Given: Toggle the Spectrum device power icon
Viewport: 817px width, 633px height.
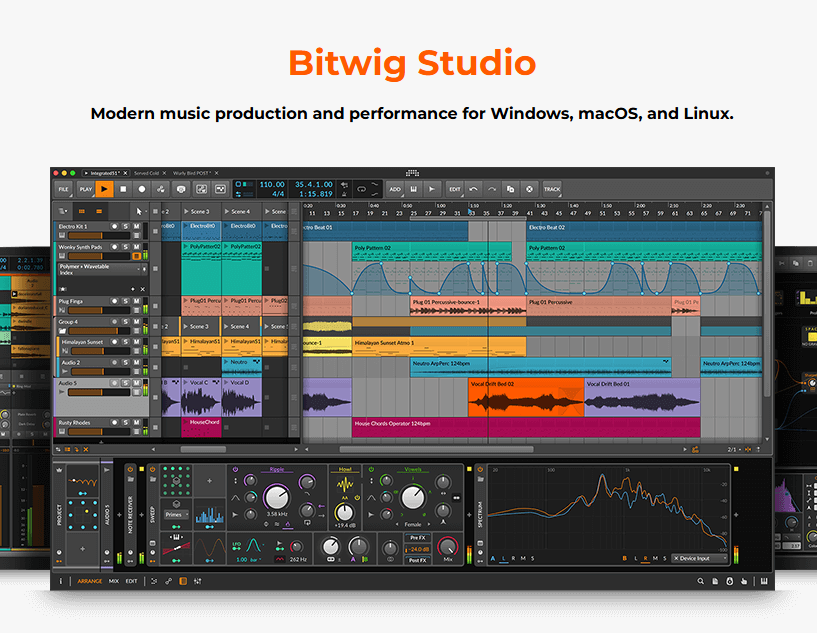Looking at the screenshot, I should [480, 469].
